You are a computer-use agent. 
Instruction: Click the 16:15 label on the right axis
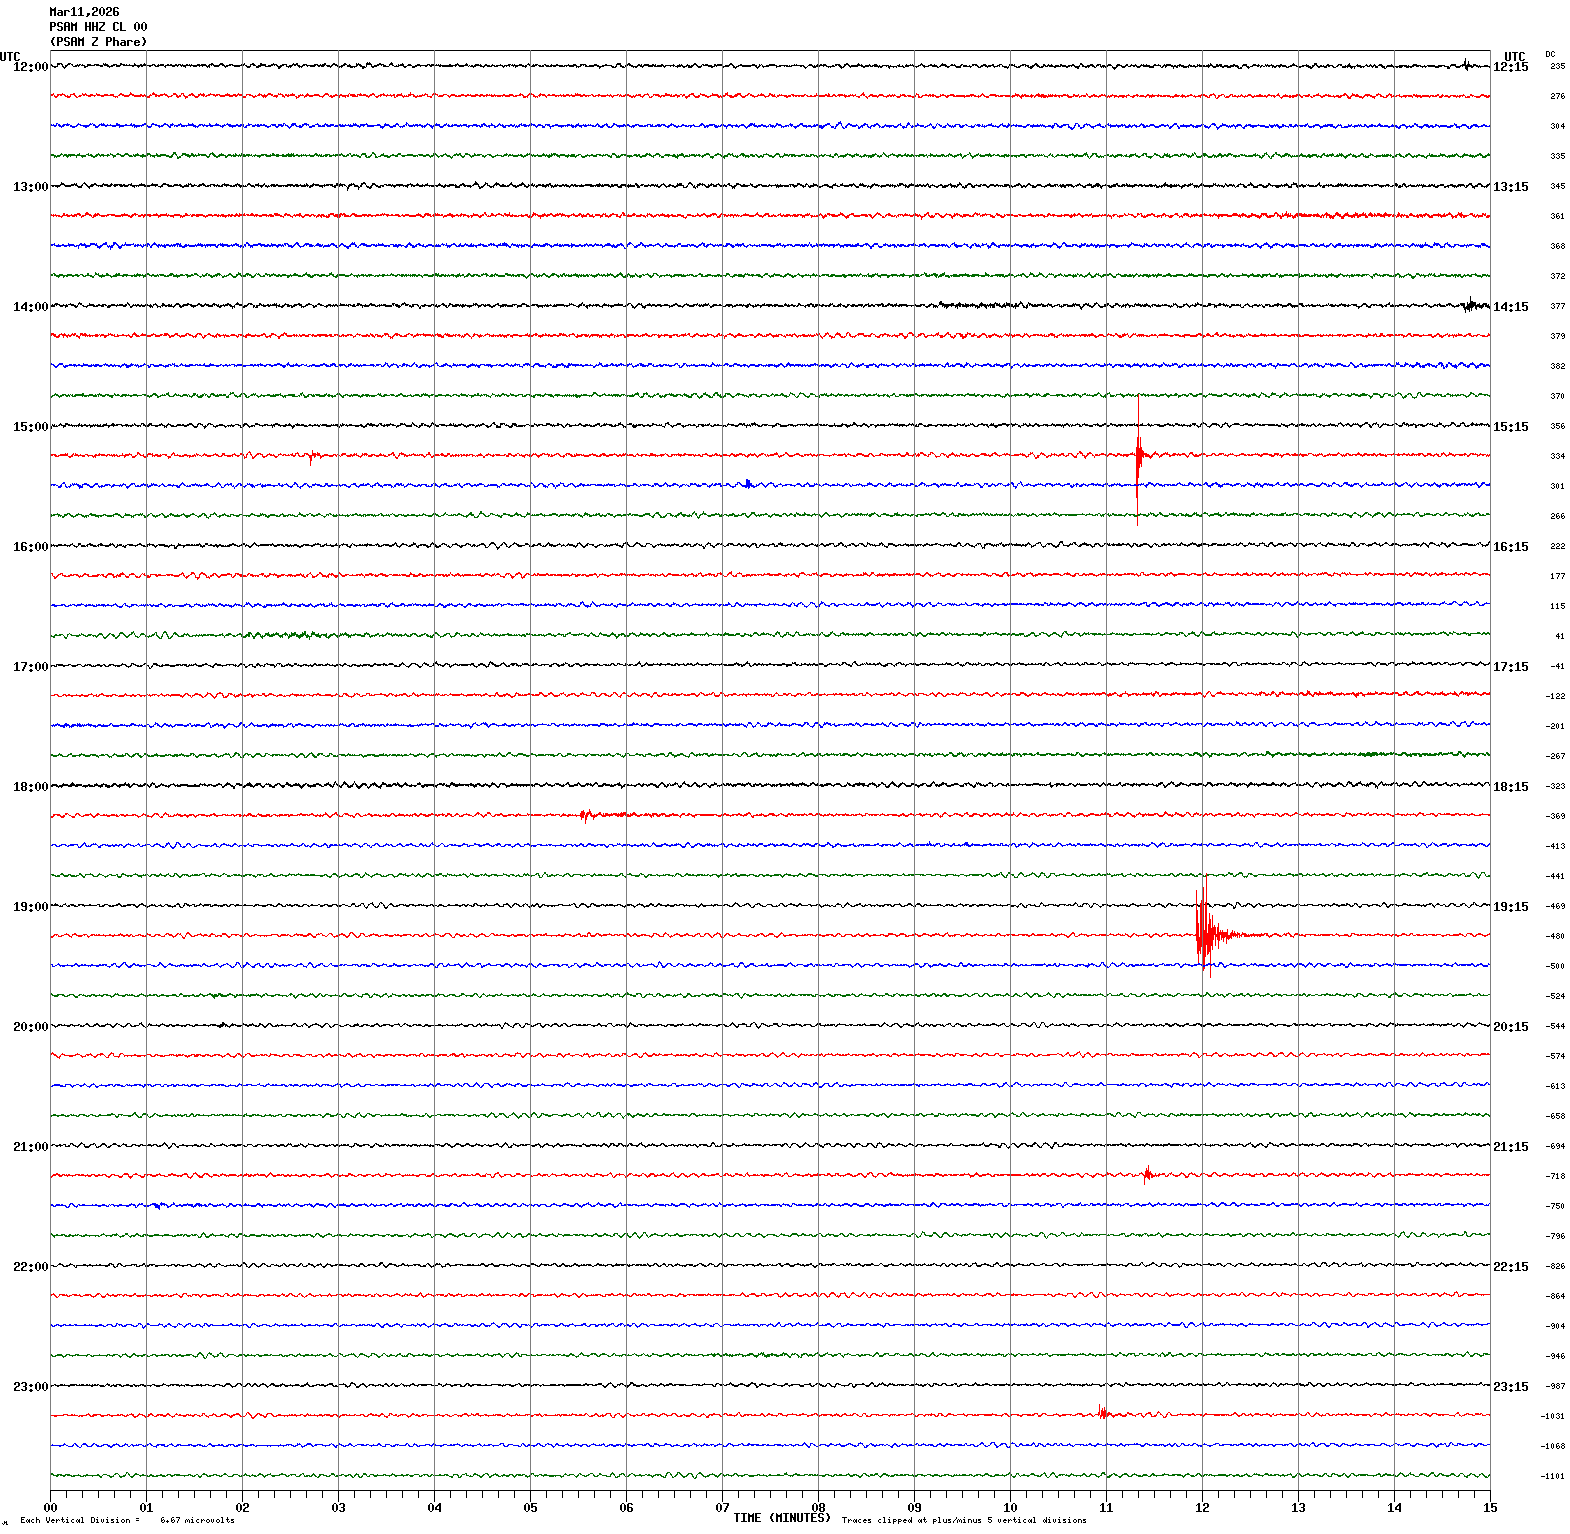(1510, 547)
